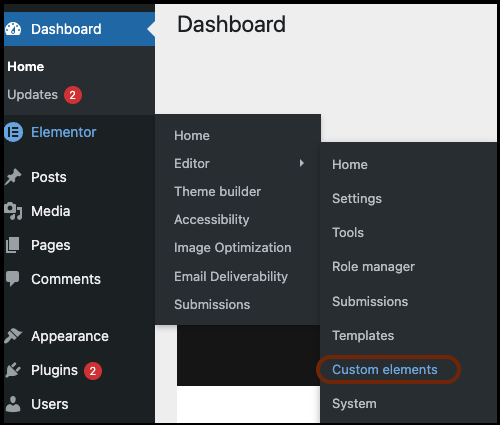Click the Users person icon
The height and width of the screenshot is (425, 500).
13,404
